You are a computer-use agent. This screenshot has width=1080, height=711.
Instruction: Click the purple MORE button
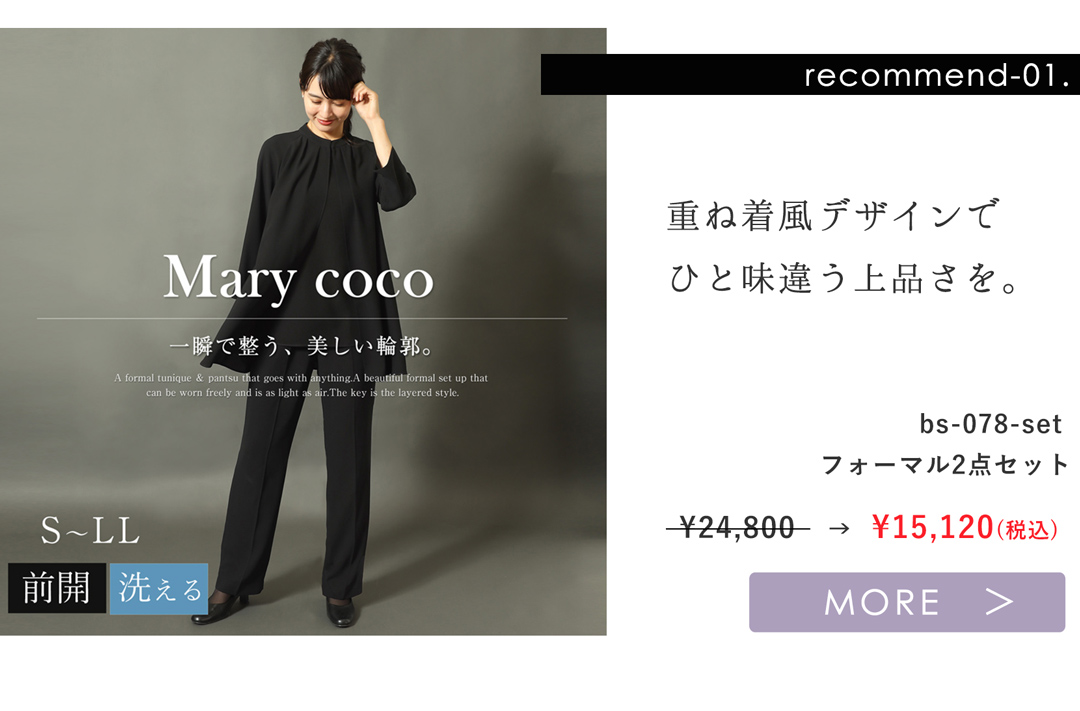pyautogui.click(x=906, y=602)
